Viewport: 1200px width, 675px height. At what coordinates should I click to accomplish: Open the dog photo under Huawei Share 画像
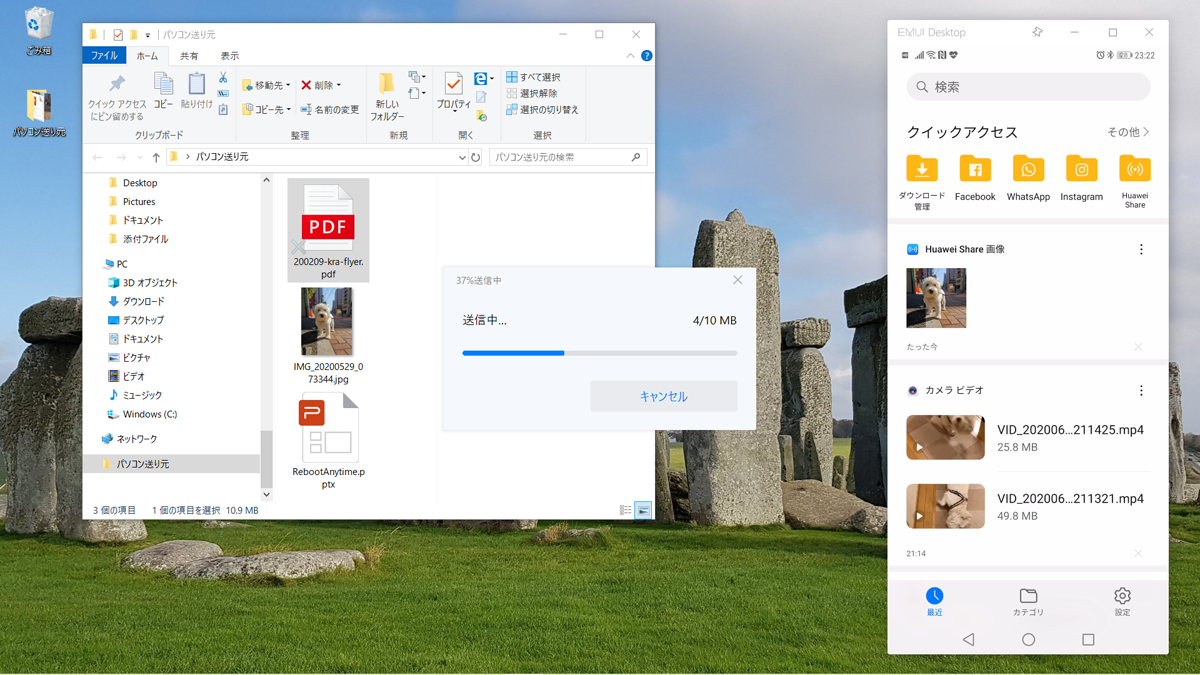click(936, 298)
